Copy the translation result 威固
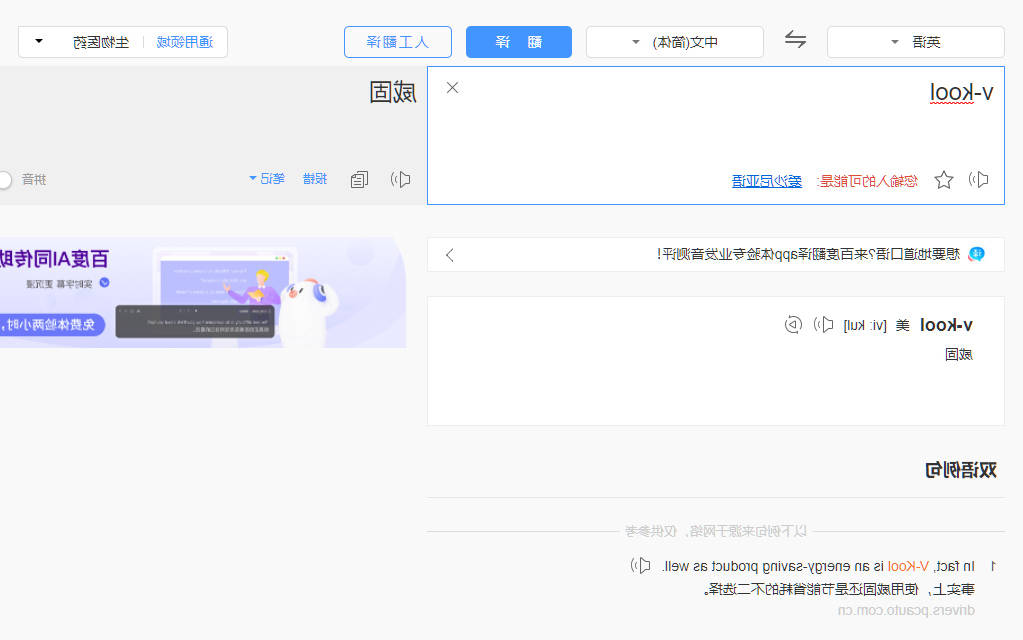The image size is (1023, 640). (x=359, y=179)
